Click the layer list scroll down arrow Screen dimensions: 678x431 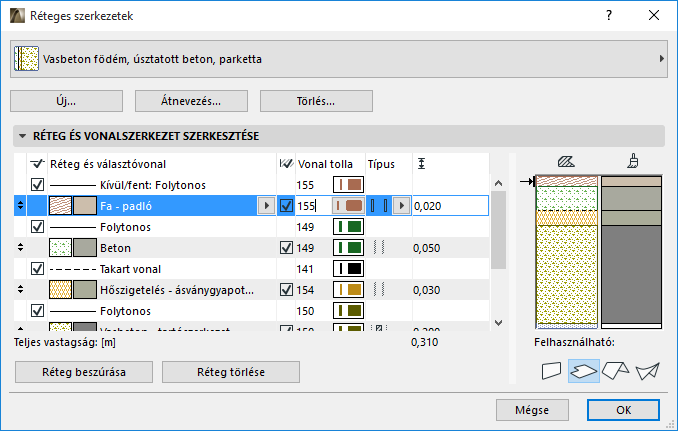pos(498,323)
